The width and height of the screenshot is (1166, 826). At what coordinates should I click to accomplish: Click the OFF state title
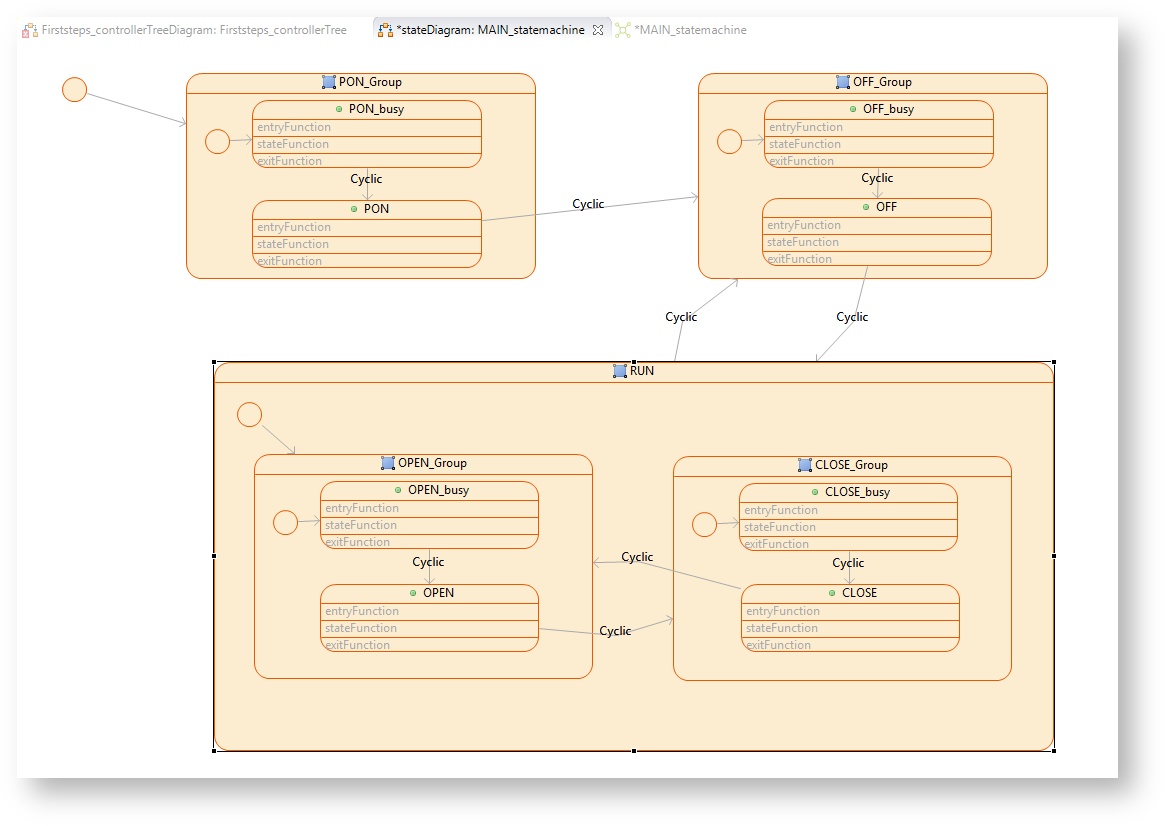click(x=886, y=207)
